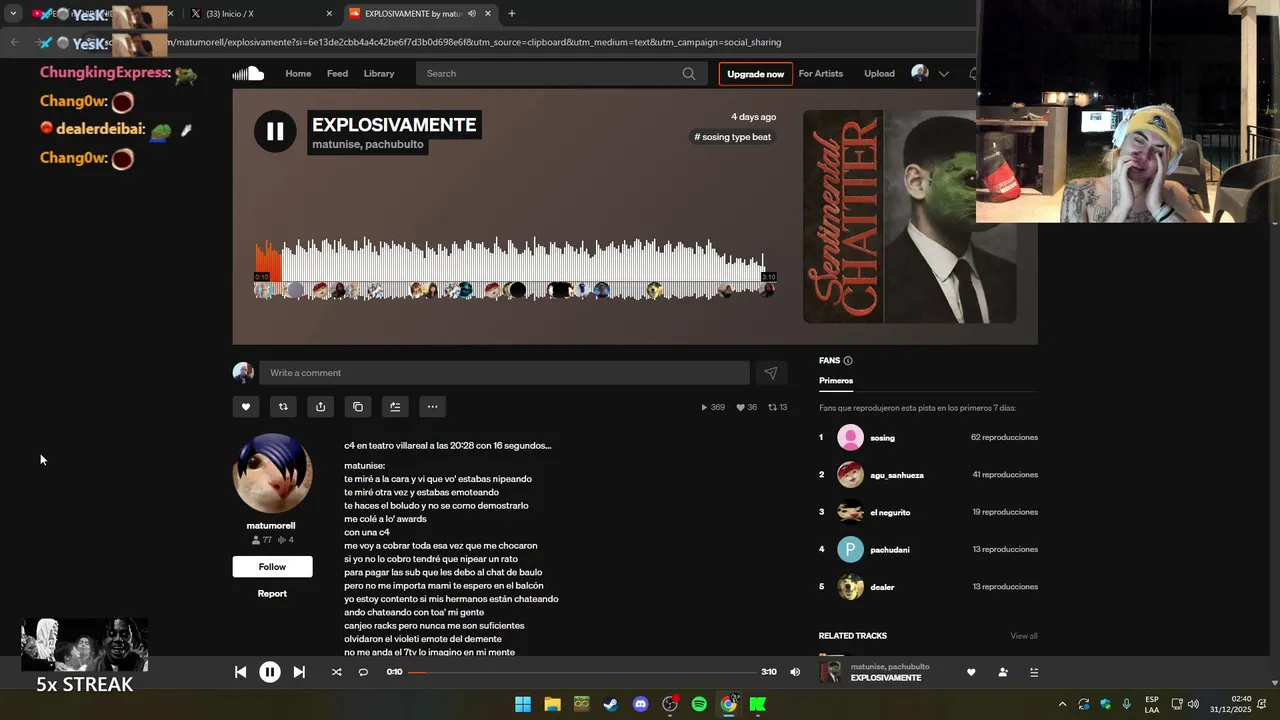
Task: Add track to Next up queue icon
Action: point(395,407)
